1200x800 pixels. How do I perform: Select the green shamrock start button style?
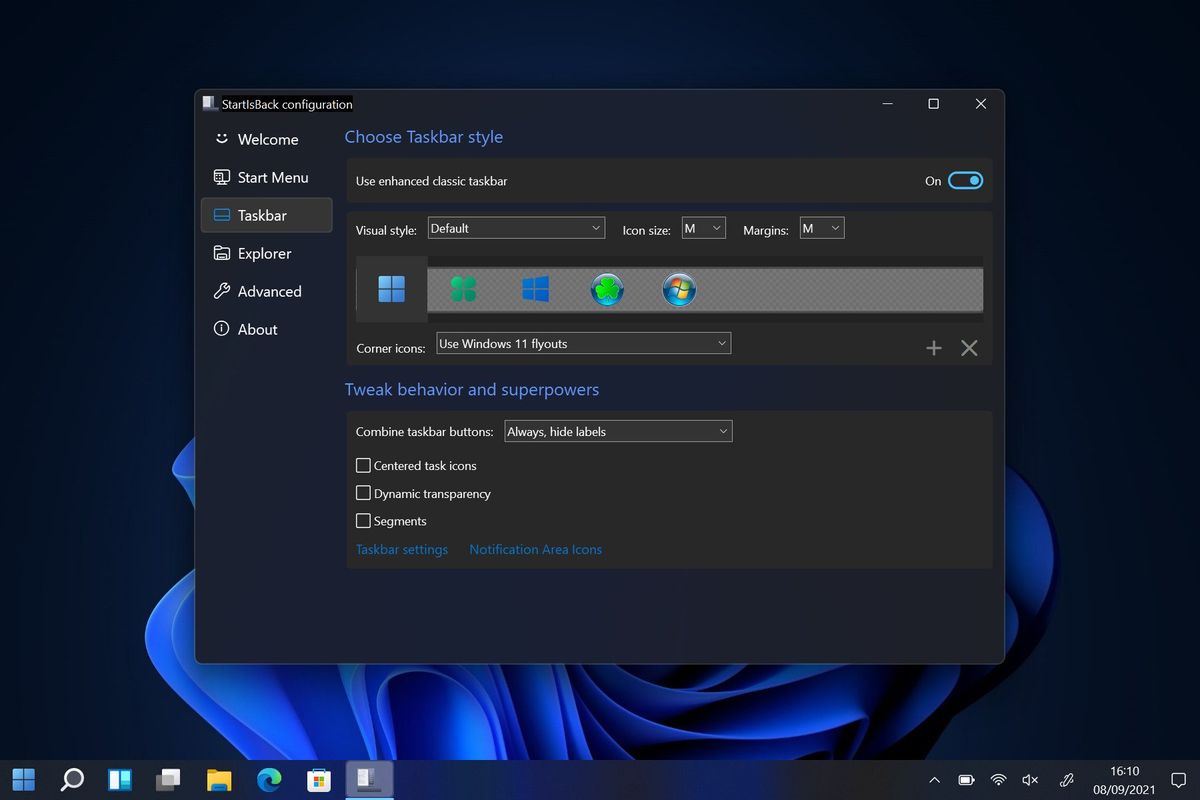pyautogui.click(x=607, y=290)
